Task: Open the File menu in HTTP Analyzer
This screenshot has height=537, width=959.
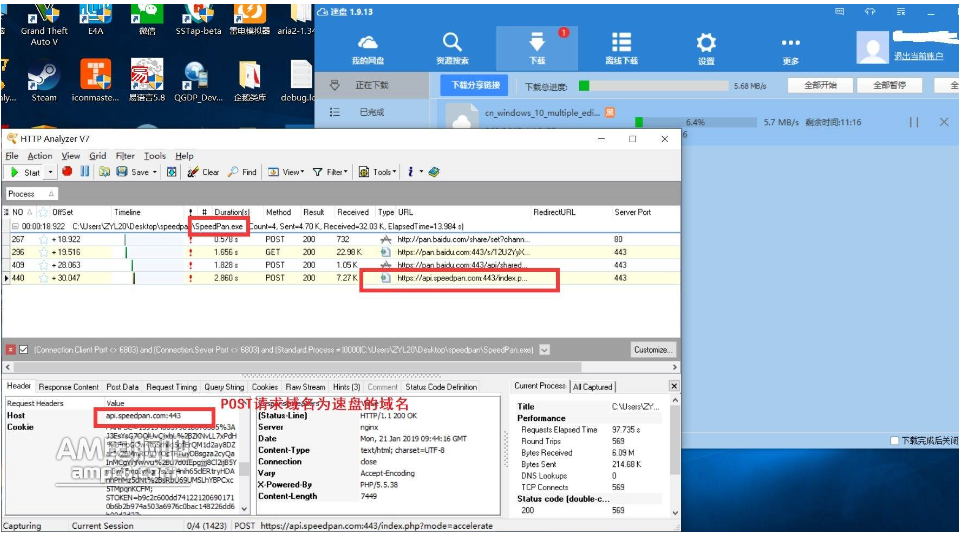Action: (12, 156)
